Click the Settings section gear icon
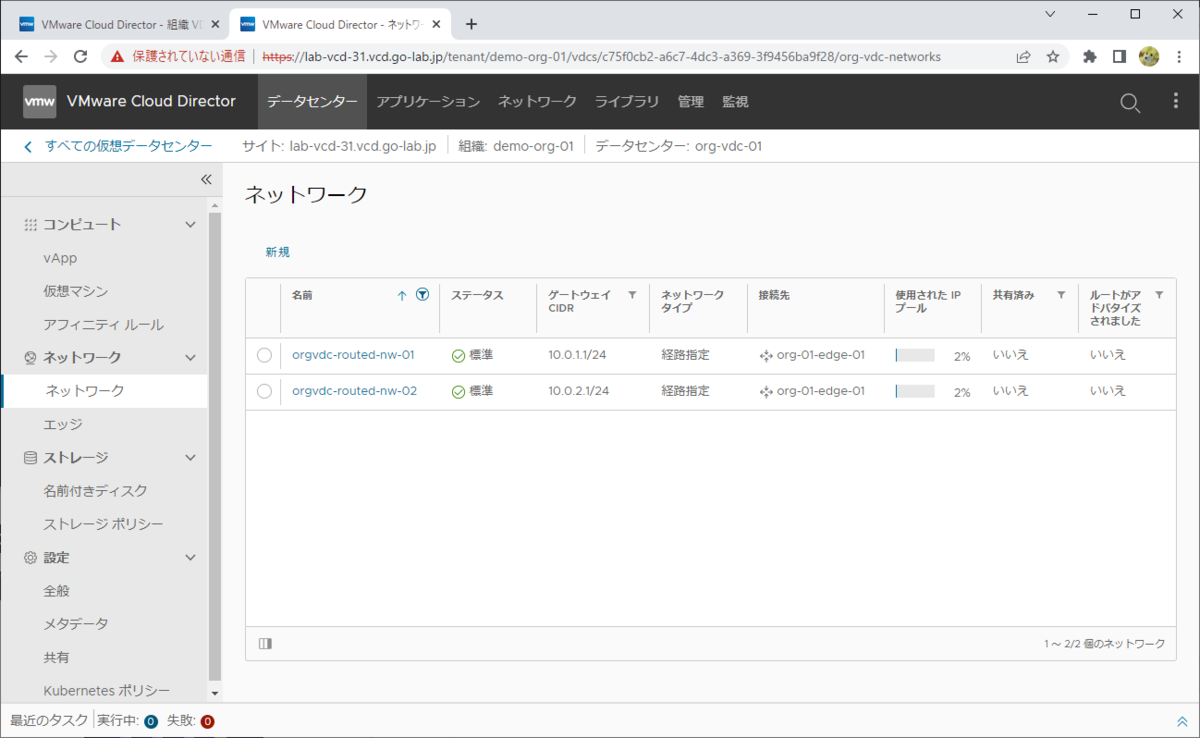Viewport: 1200px width, 738px height. coord(30,557)
